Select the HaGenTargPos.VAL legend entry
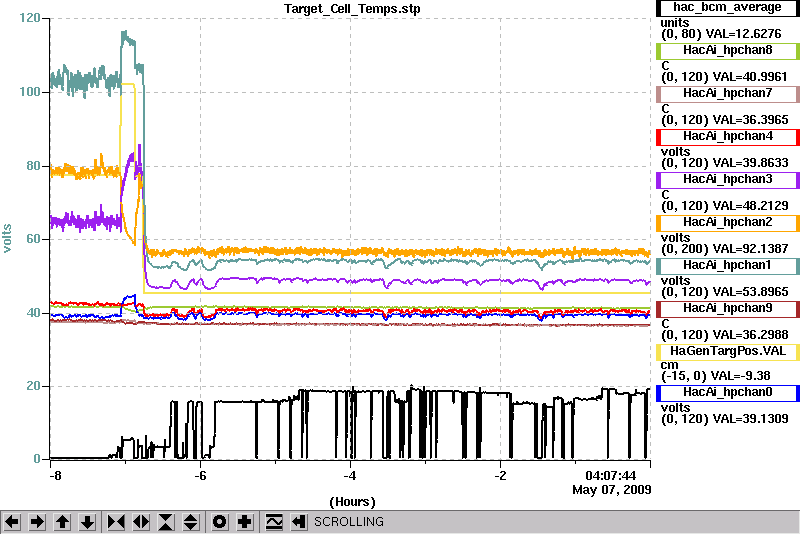 [x=728, y=351]
